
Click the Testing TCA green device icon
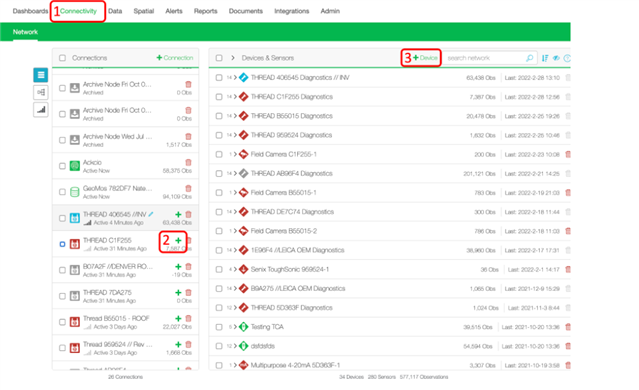(x=243, y=327)
